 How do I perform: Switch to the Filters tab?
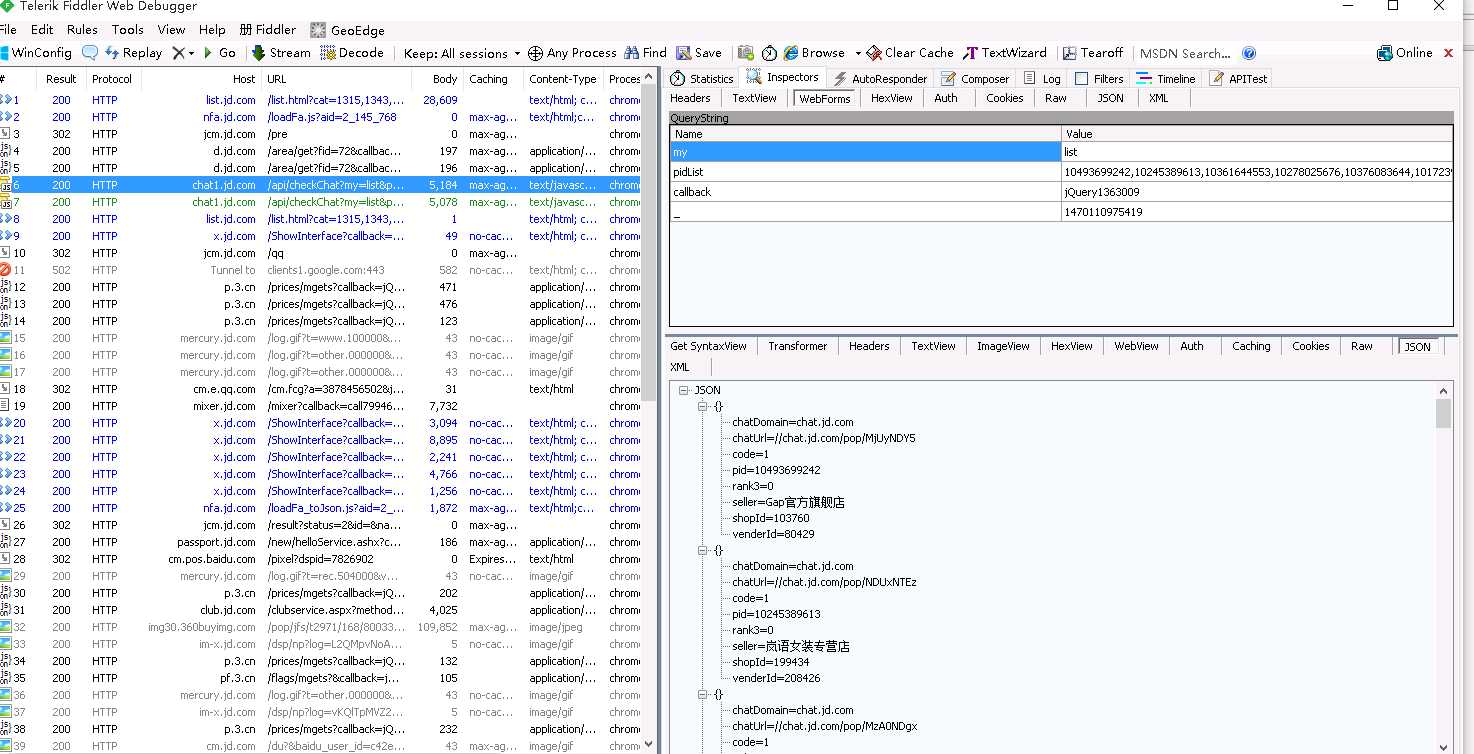1099,78
